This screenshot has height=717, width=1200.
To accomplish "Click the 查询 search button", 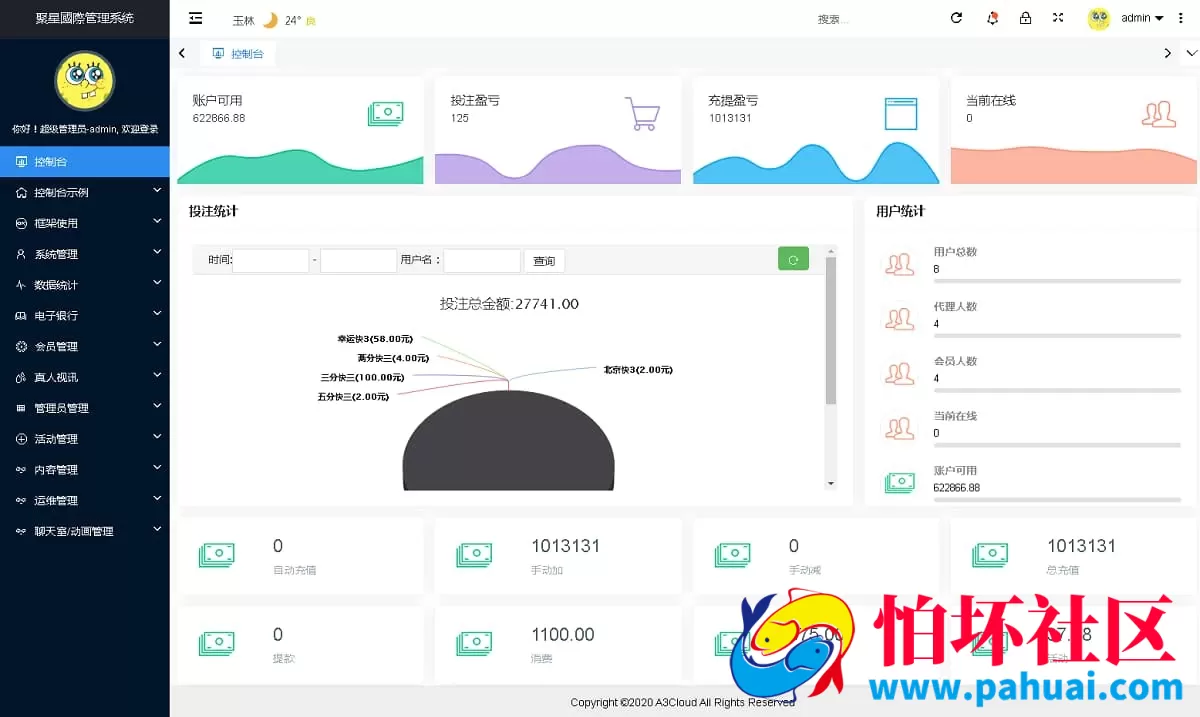I will pos(544,260).
